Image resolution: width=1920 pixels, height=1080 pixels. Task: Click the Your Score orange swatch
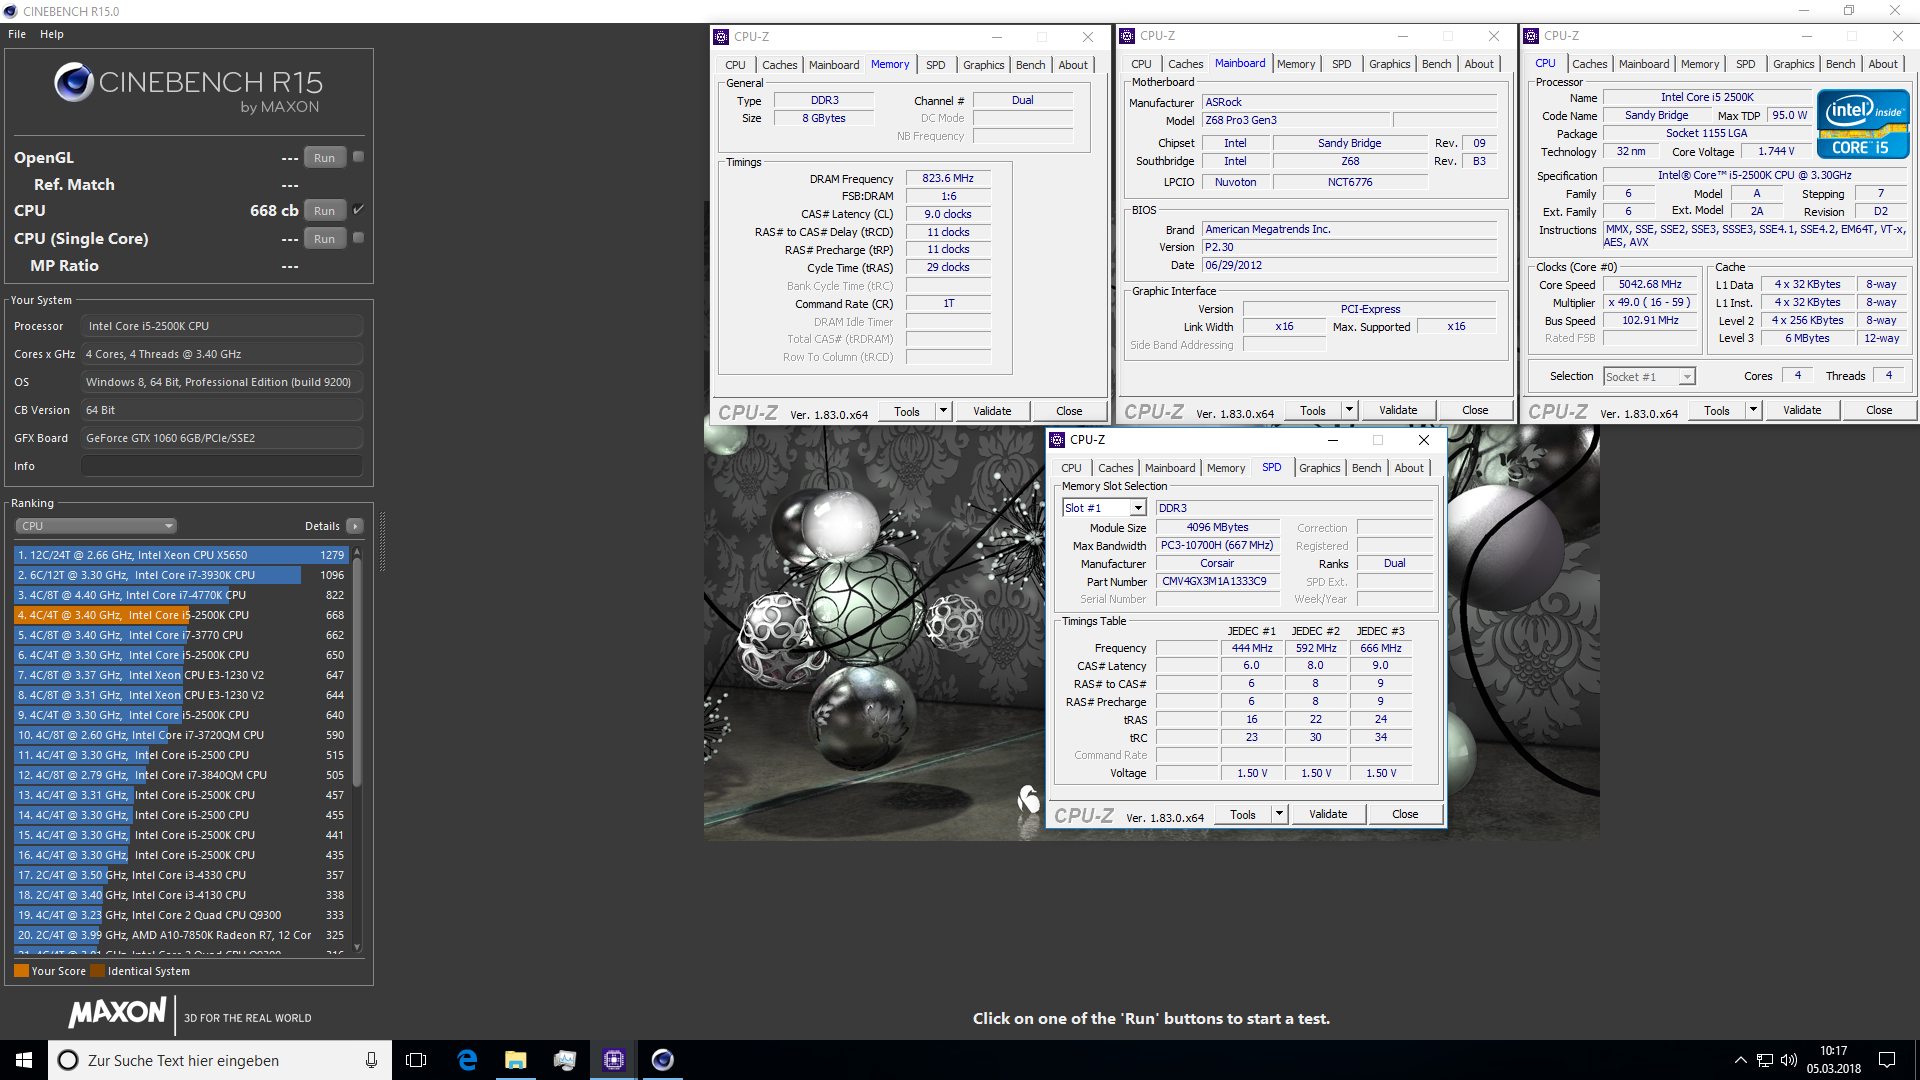click(x=21, y=971)
